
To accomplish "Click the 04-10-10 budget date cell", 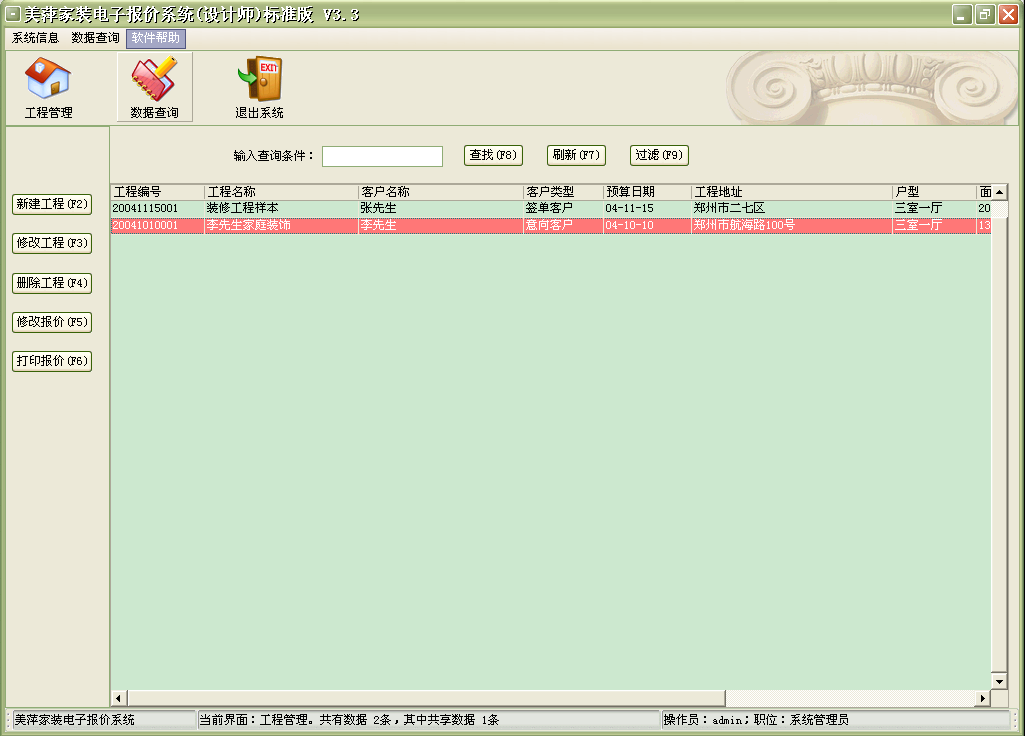I will click(x=648, y=226).
